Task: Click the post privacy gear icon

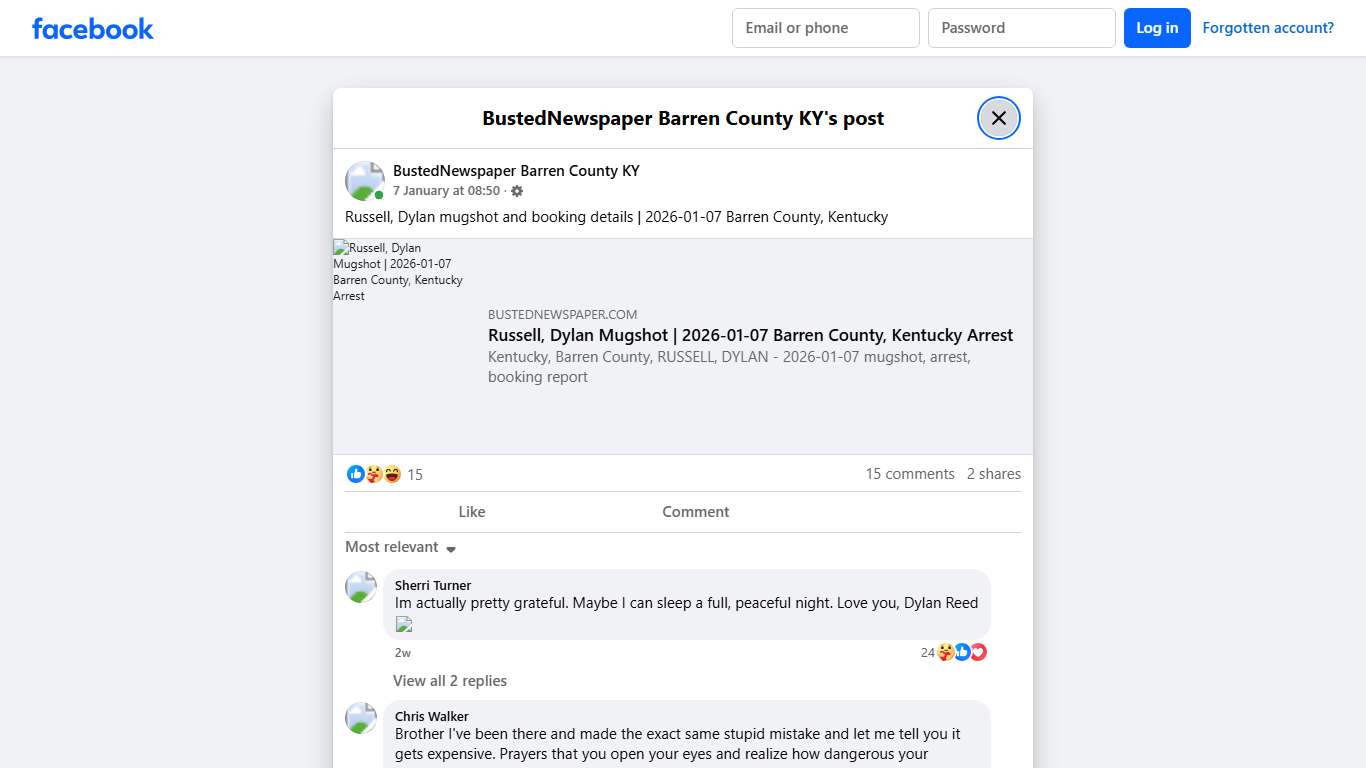Action: pos(517,191)
